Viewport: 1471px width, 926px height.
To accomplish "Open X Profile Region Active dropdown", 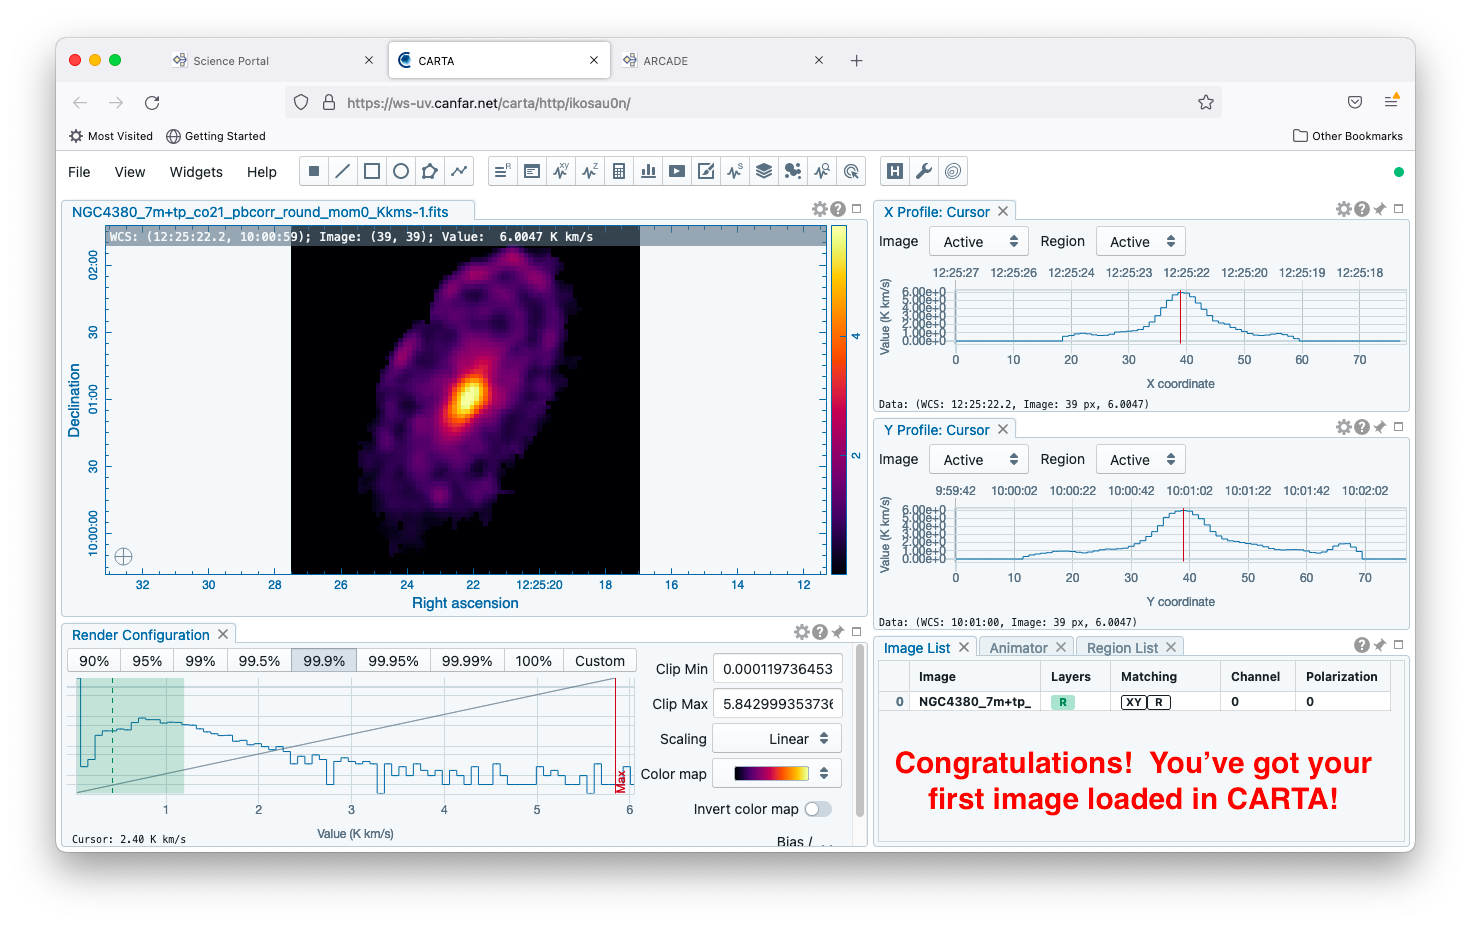I will click(1141, 242).
